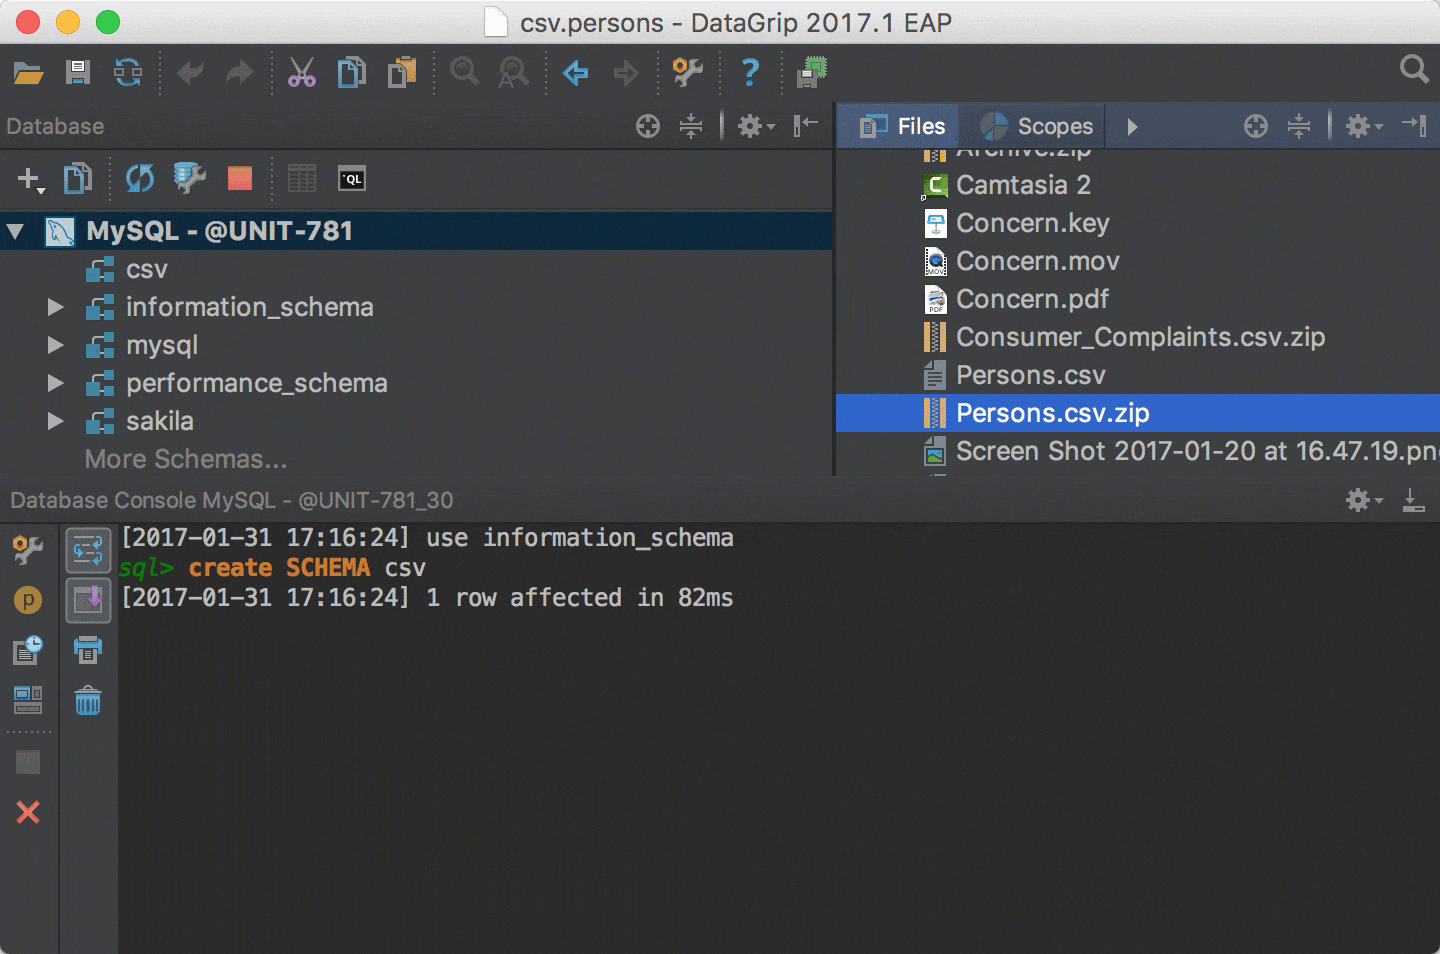Clear console output with trash icon
Viewport: 1440px width, 954px height.
(88, 701)
